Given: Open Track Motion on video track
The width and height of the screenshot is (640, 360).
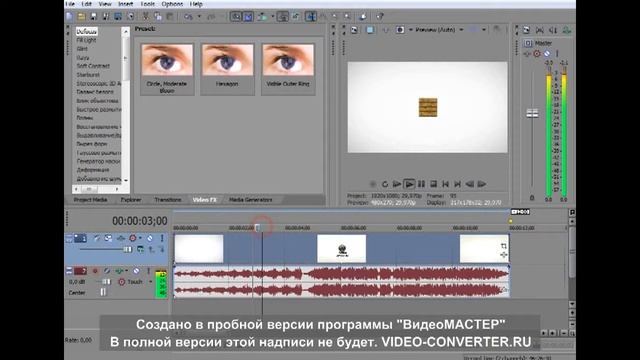Looking at the screenshot, I should point(108,238).
